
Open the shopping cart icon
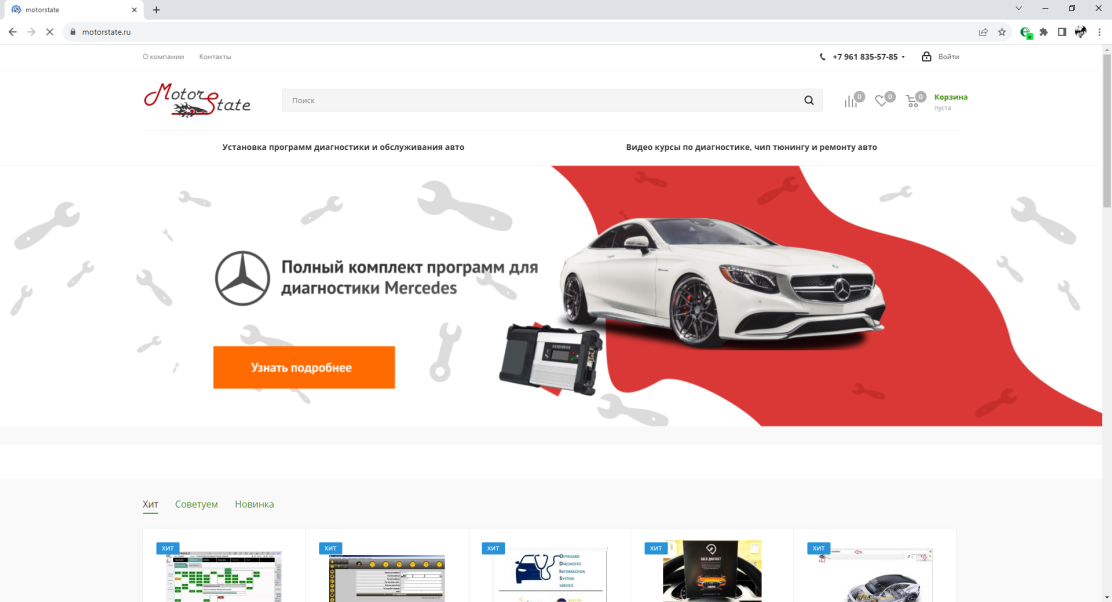pyautogui.click(x=912, y=101)
